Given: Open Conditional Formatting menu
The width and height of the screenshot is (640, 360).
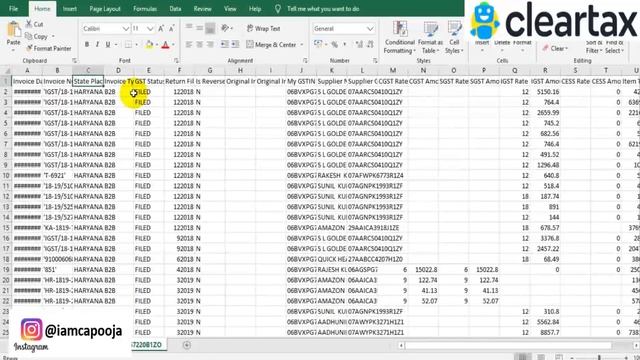Looking at the screenshot, I should pos(400,38).
